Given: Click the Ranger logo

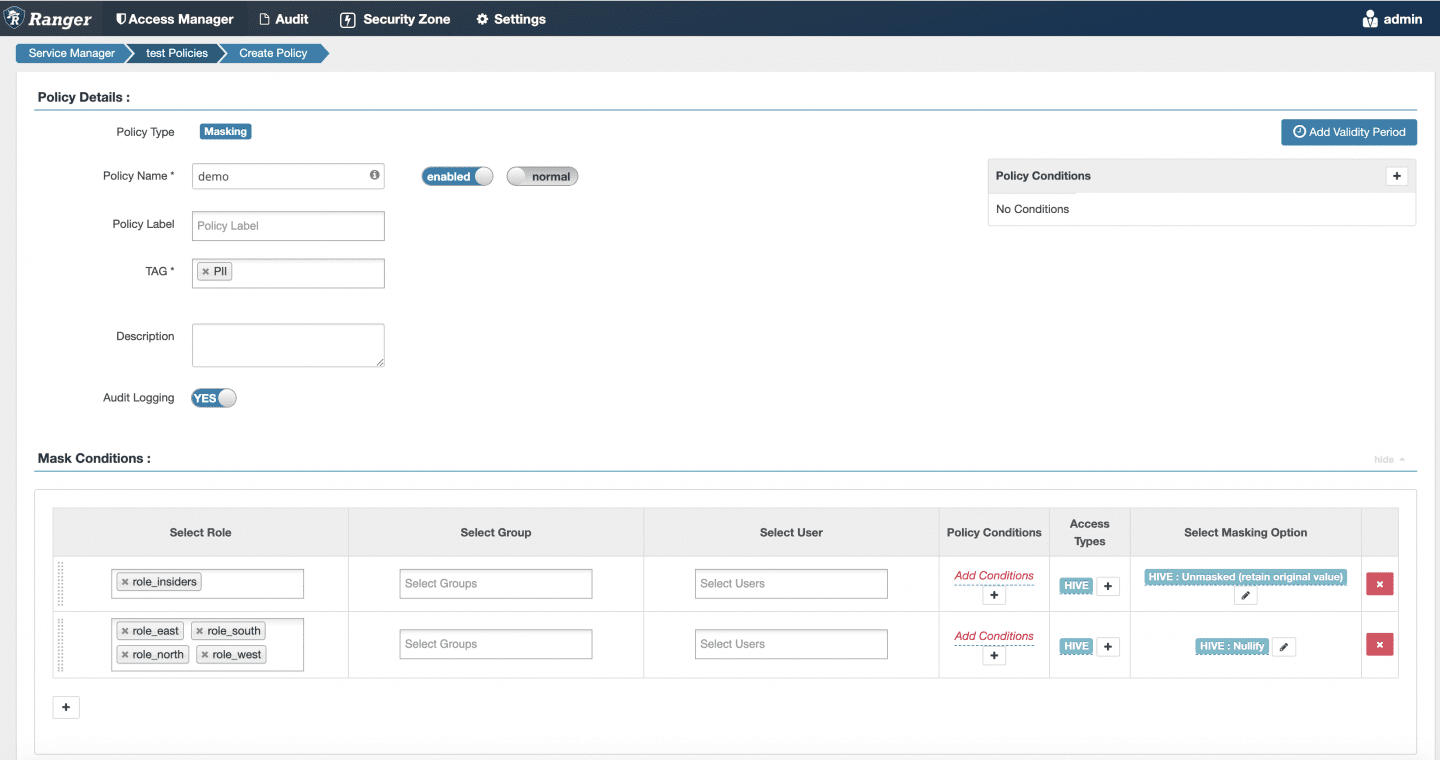Looking at the screenshot, I should 49,19.
